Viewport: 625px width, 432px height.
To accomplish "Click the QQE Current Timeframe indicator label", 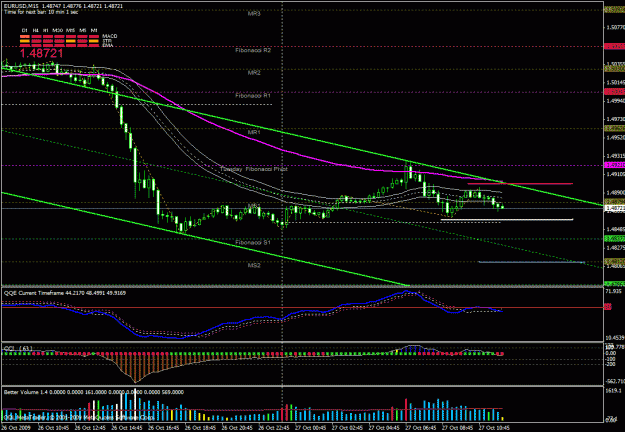I will point(65,293).
